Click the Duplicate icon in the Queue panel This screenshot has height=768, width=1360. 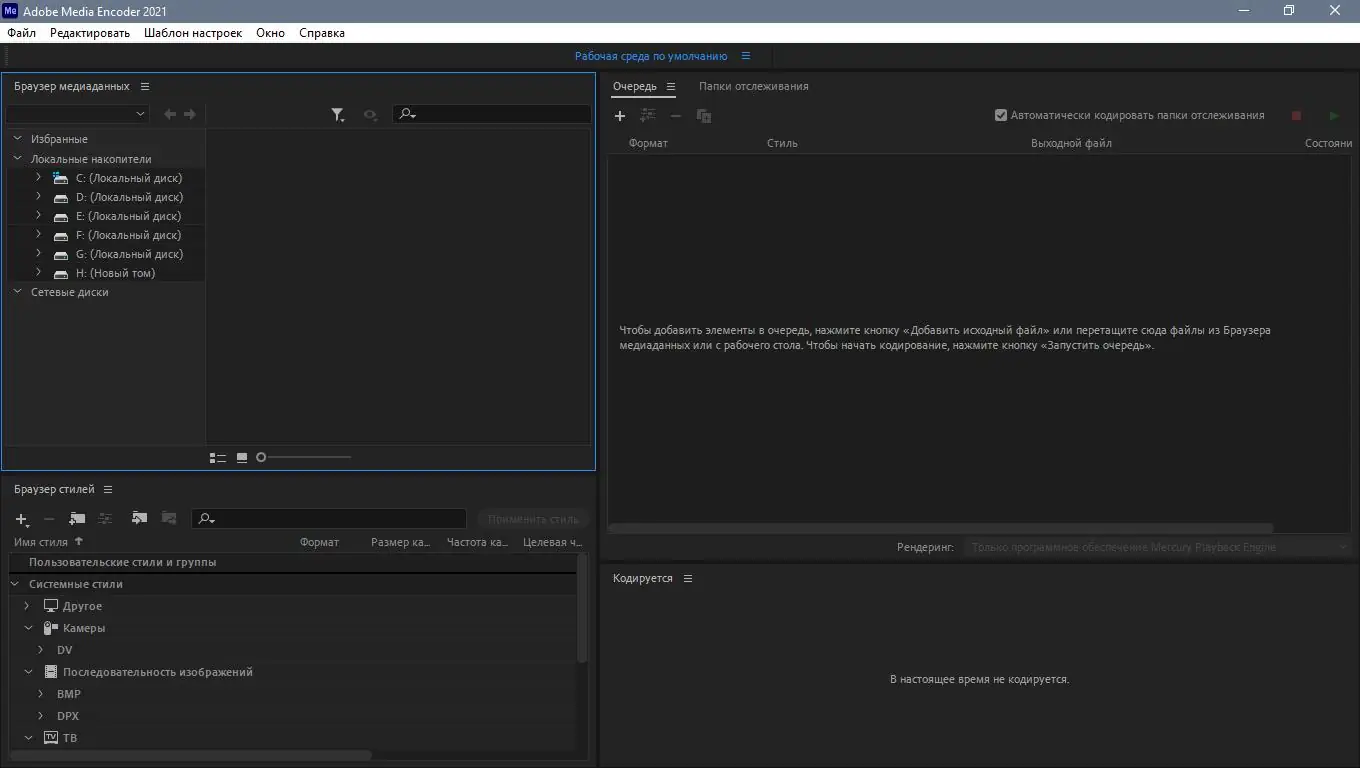[703, 116]
